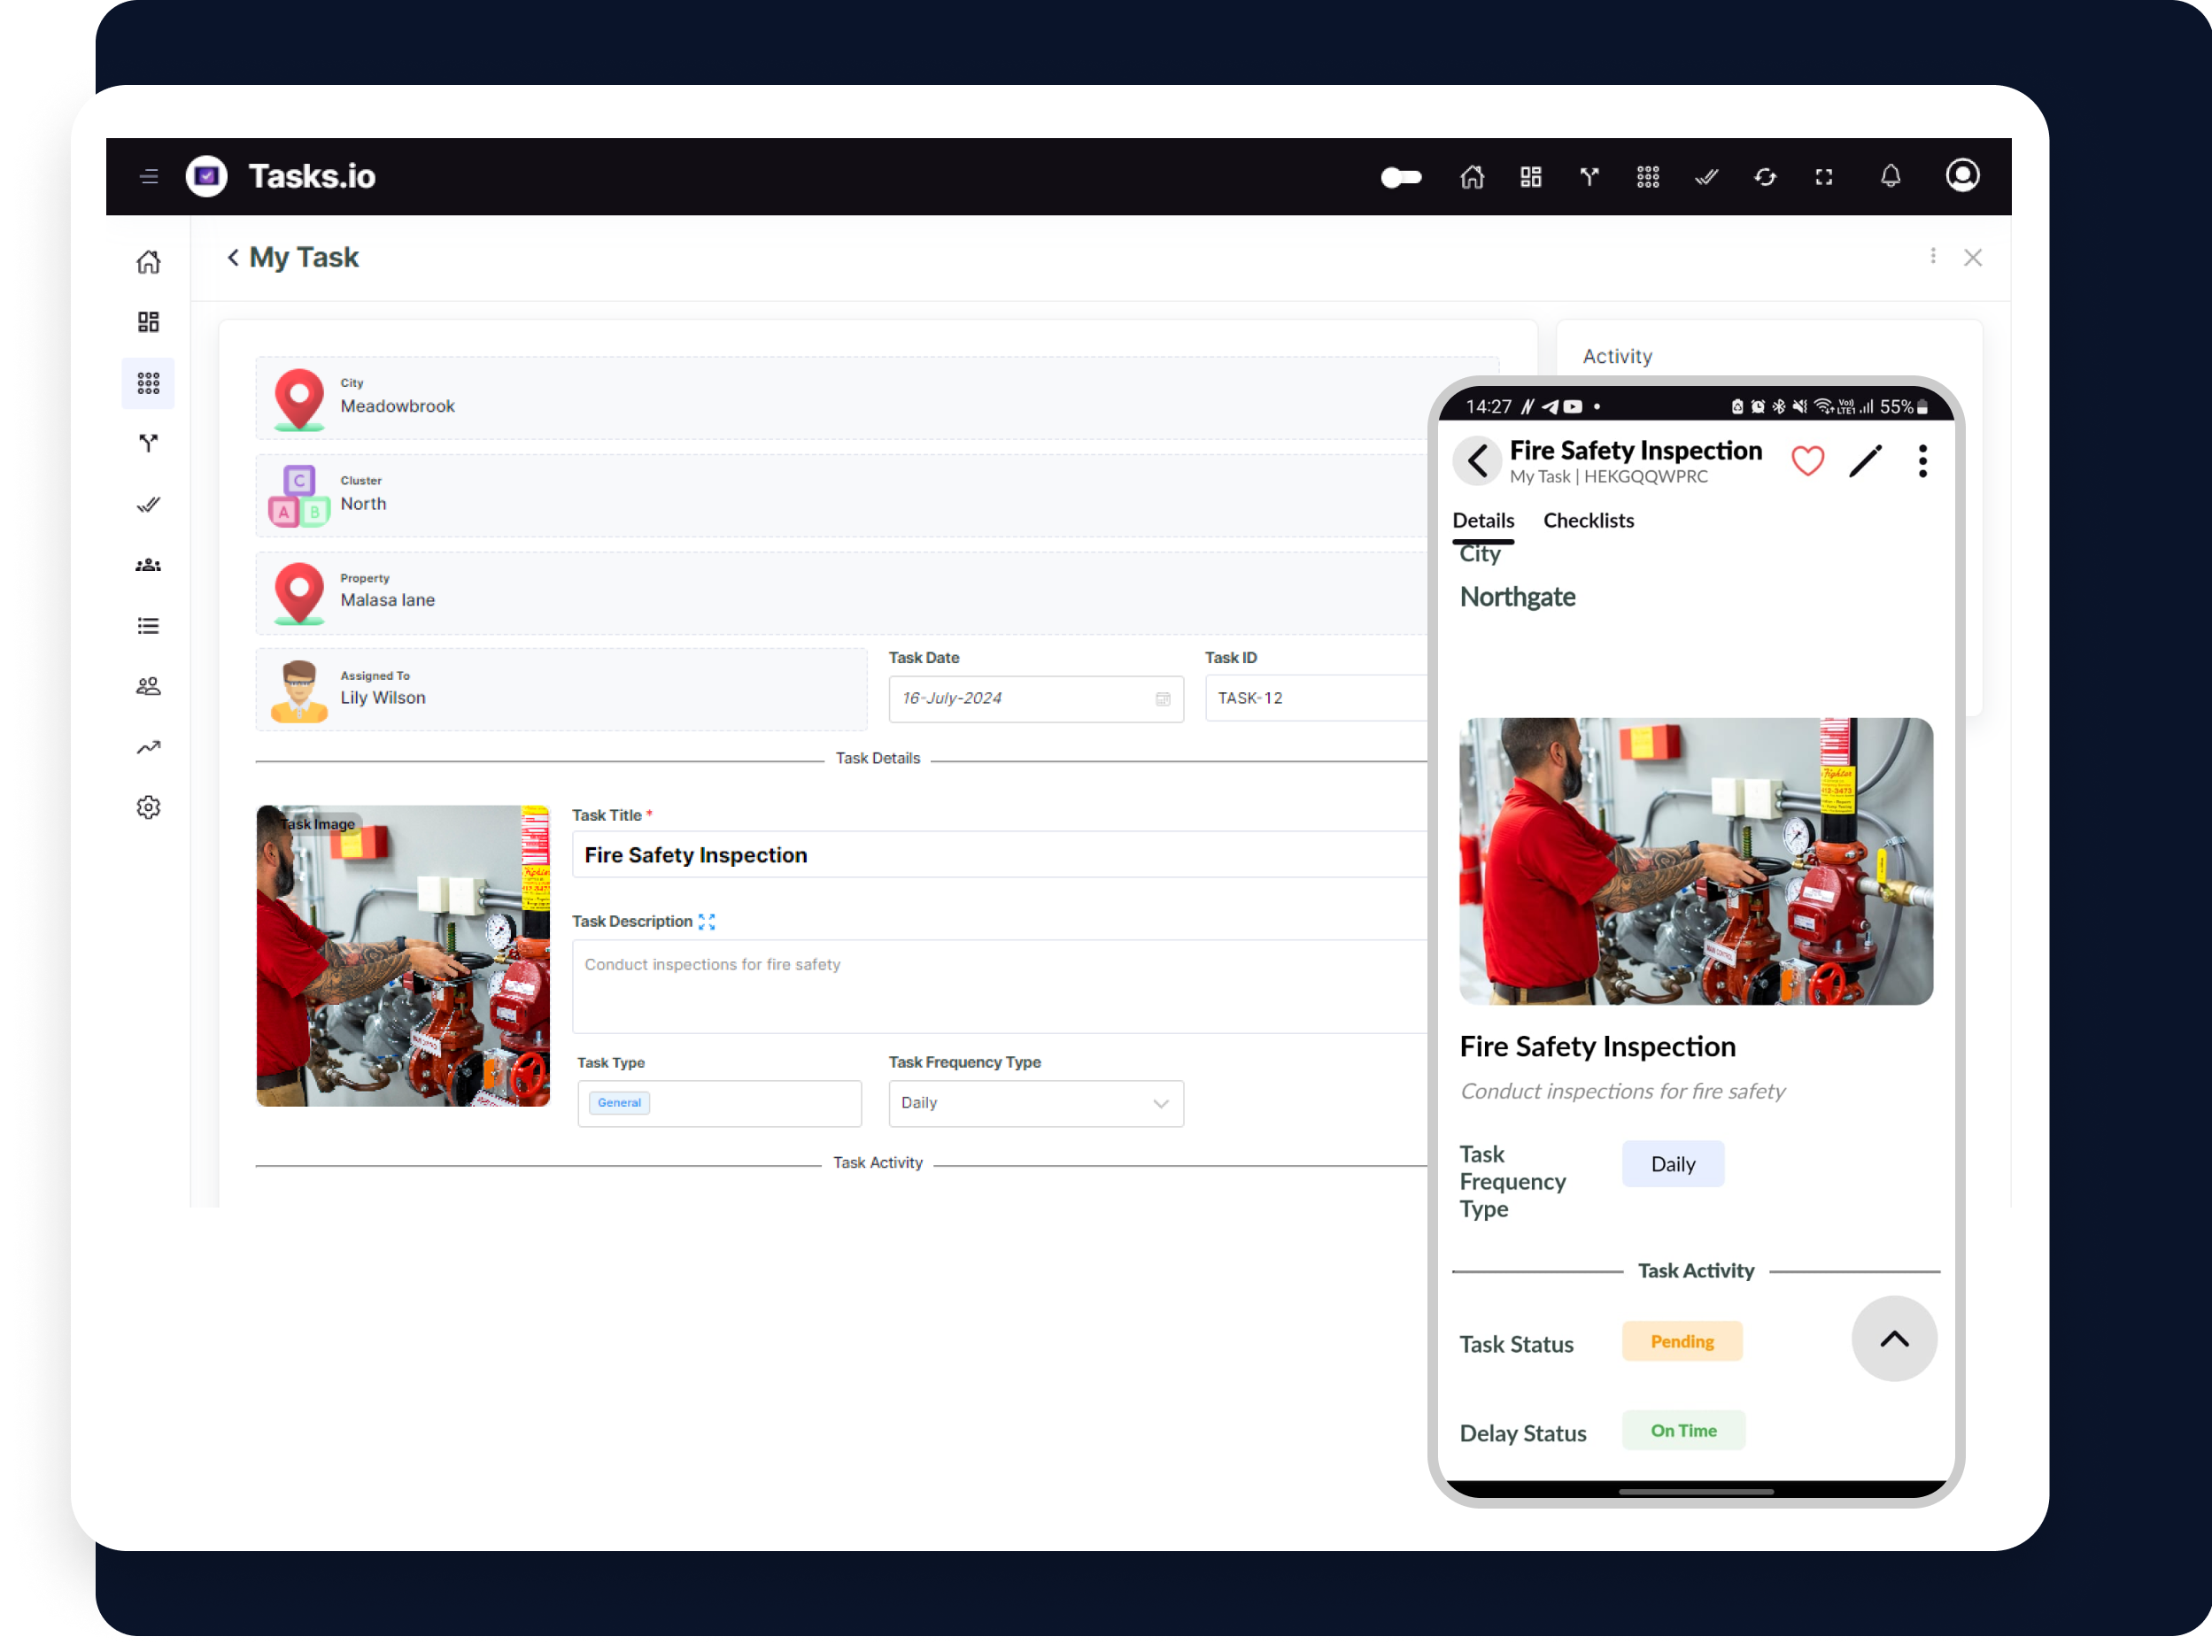The height and width of the screenshot is (1652, 2212).
Task: Tap the scroll-up chevron button on phone
Action: (x=1894, y=1340)
